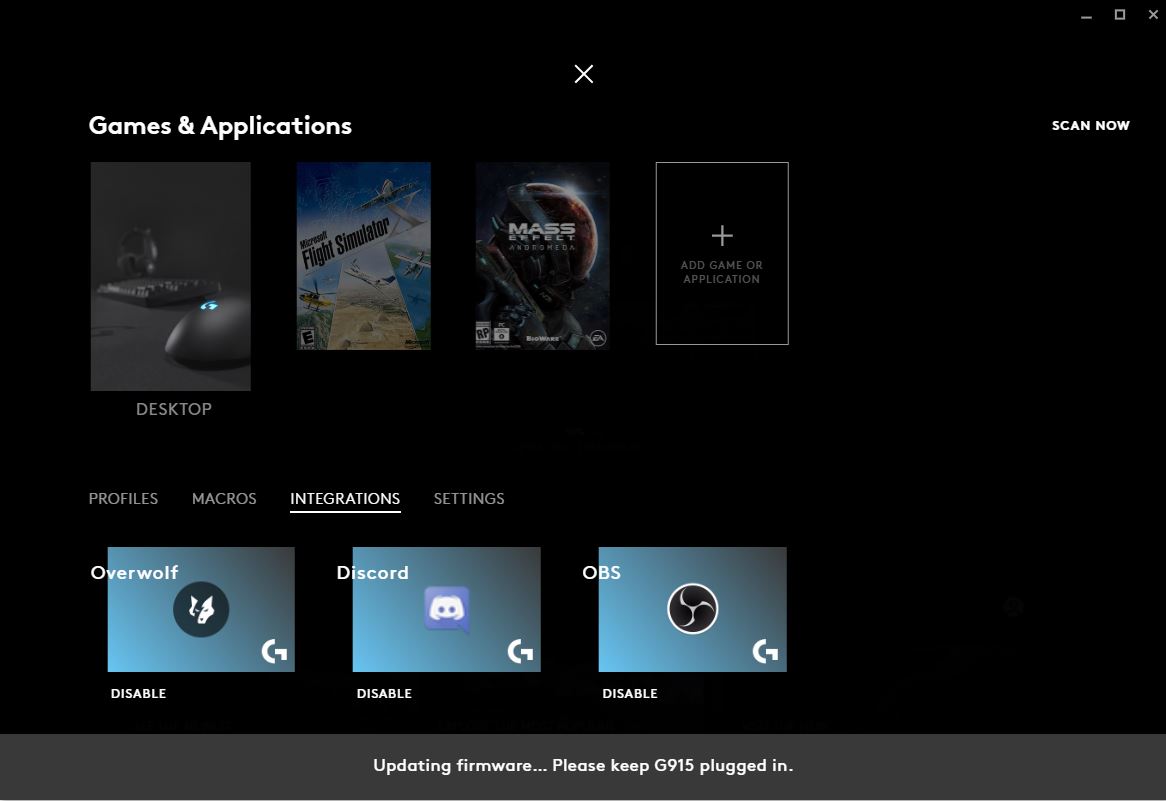The width and height of the screenshot is (1166, 801).
Task: Open the Macros tab
Action: pyautogui.click(x=224, y=498)
